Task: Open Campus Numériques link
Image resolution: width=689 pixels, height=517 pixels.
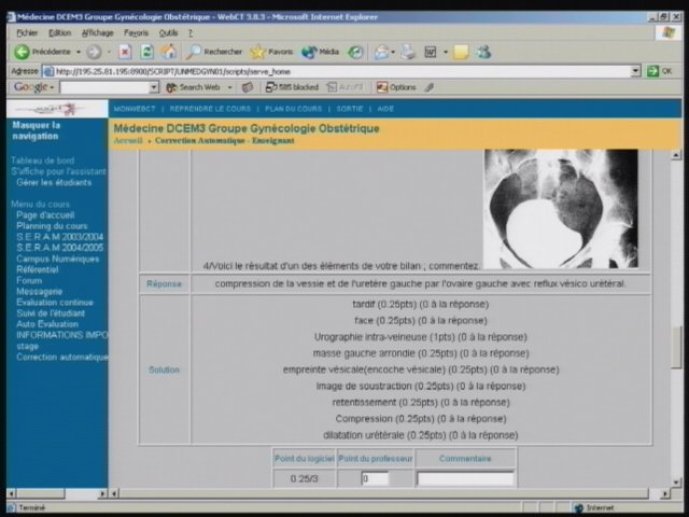Action: point(58,259)
